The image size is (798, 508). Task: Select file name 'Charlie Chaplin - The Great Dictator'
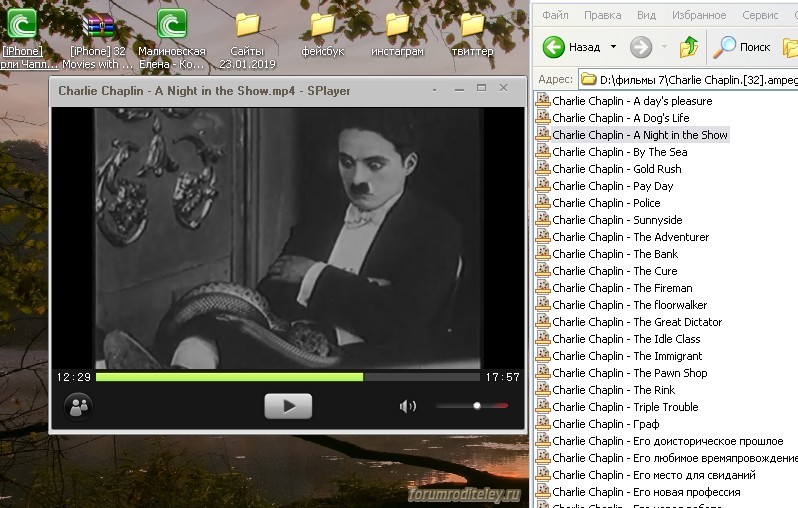coord(637,322)
